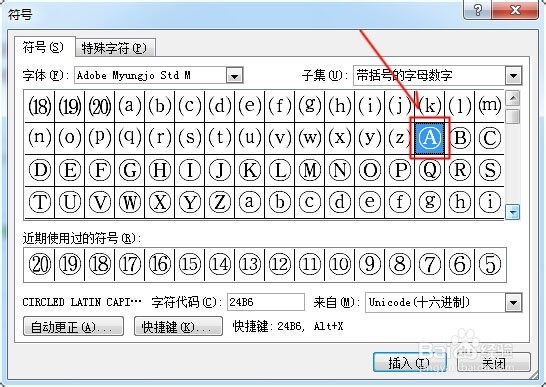546x387 pixels.
Task: Click the 插入(I) insert button
Action: point(410,363)
